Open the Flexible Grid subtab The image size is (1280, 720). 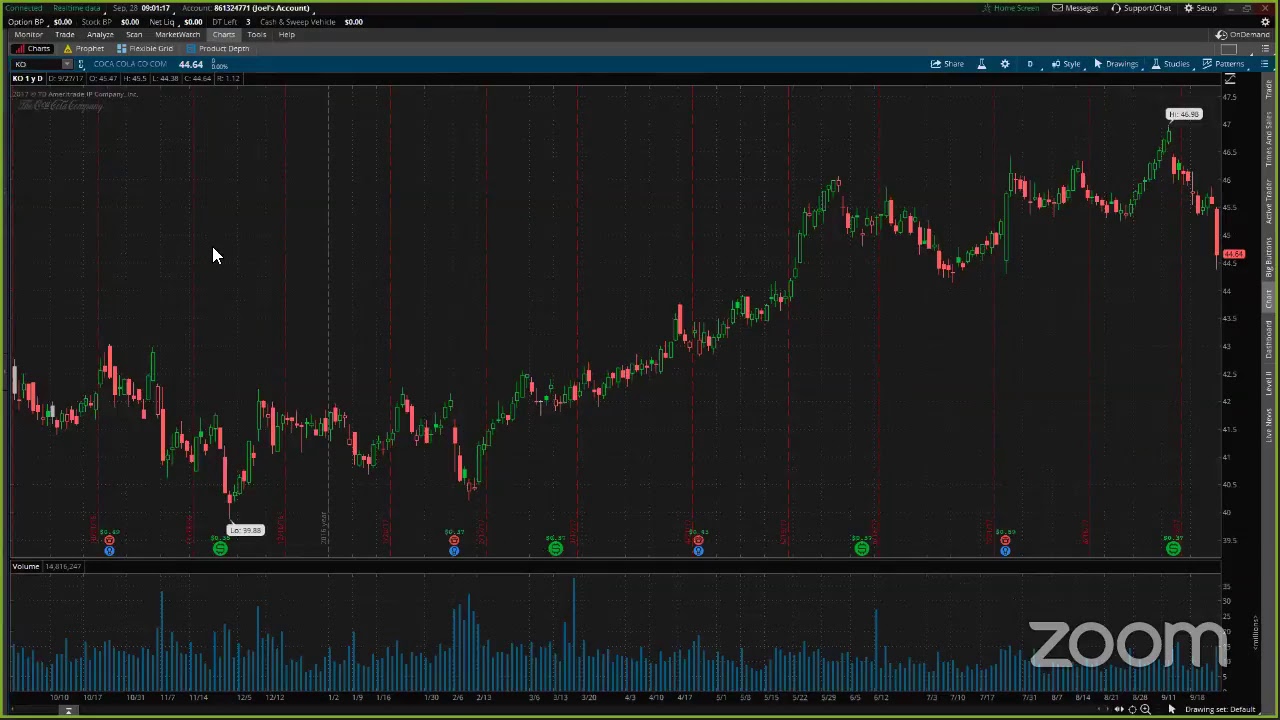pos(145,48)
